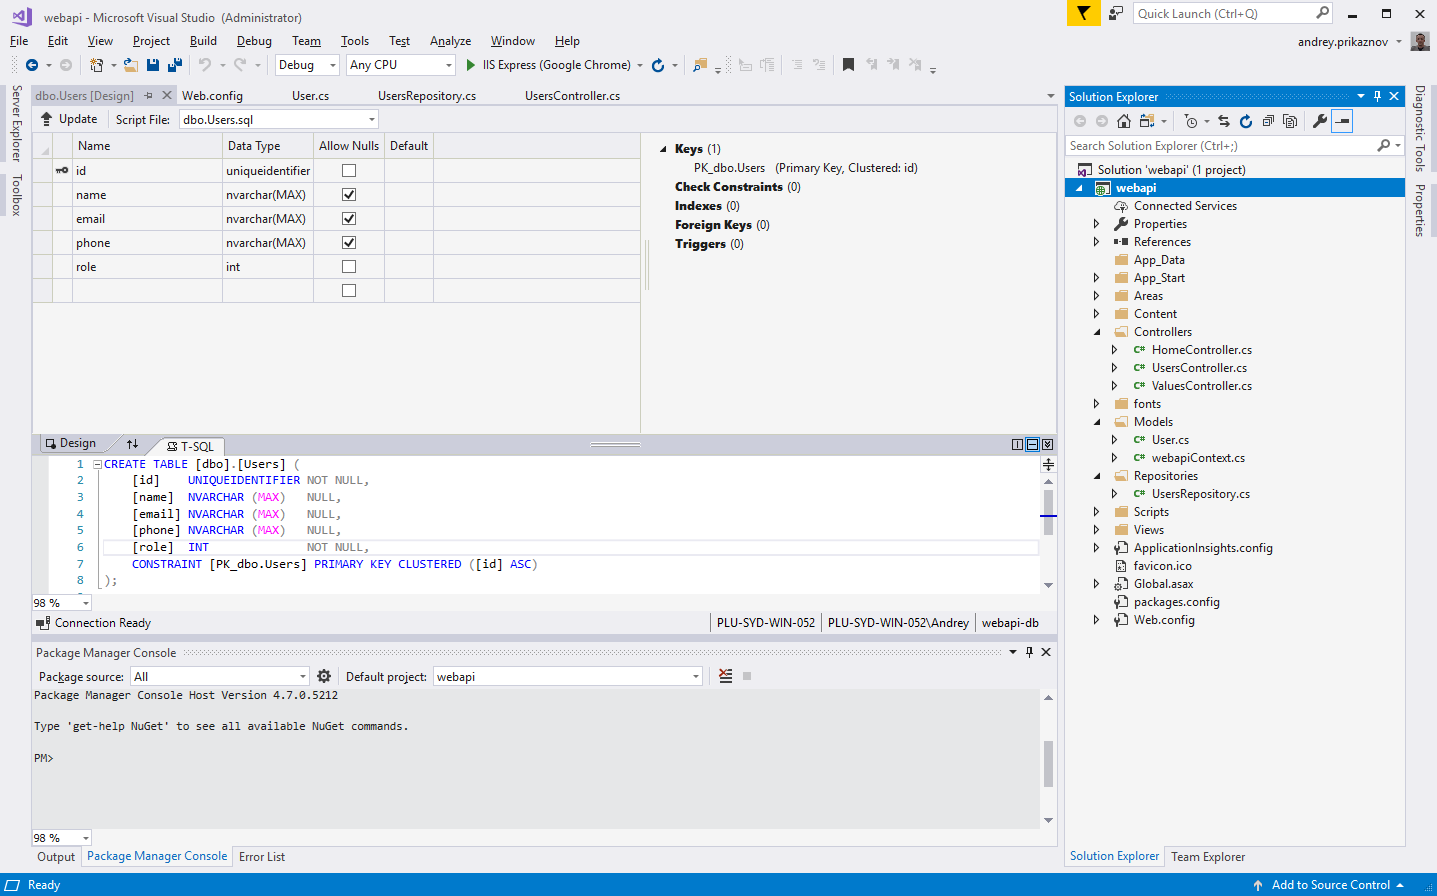This screenshot has height=896, width=1437.
Task: Collapse the Models folder
Action: 1097,422
